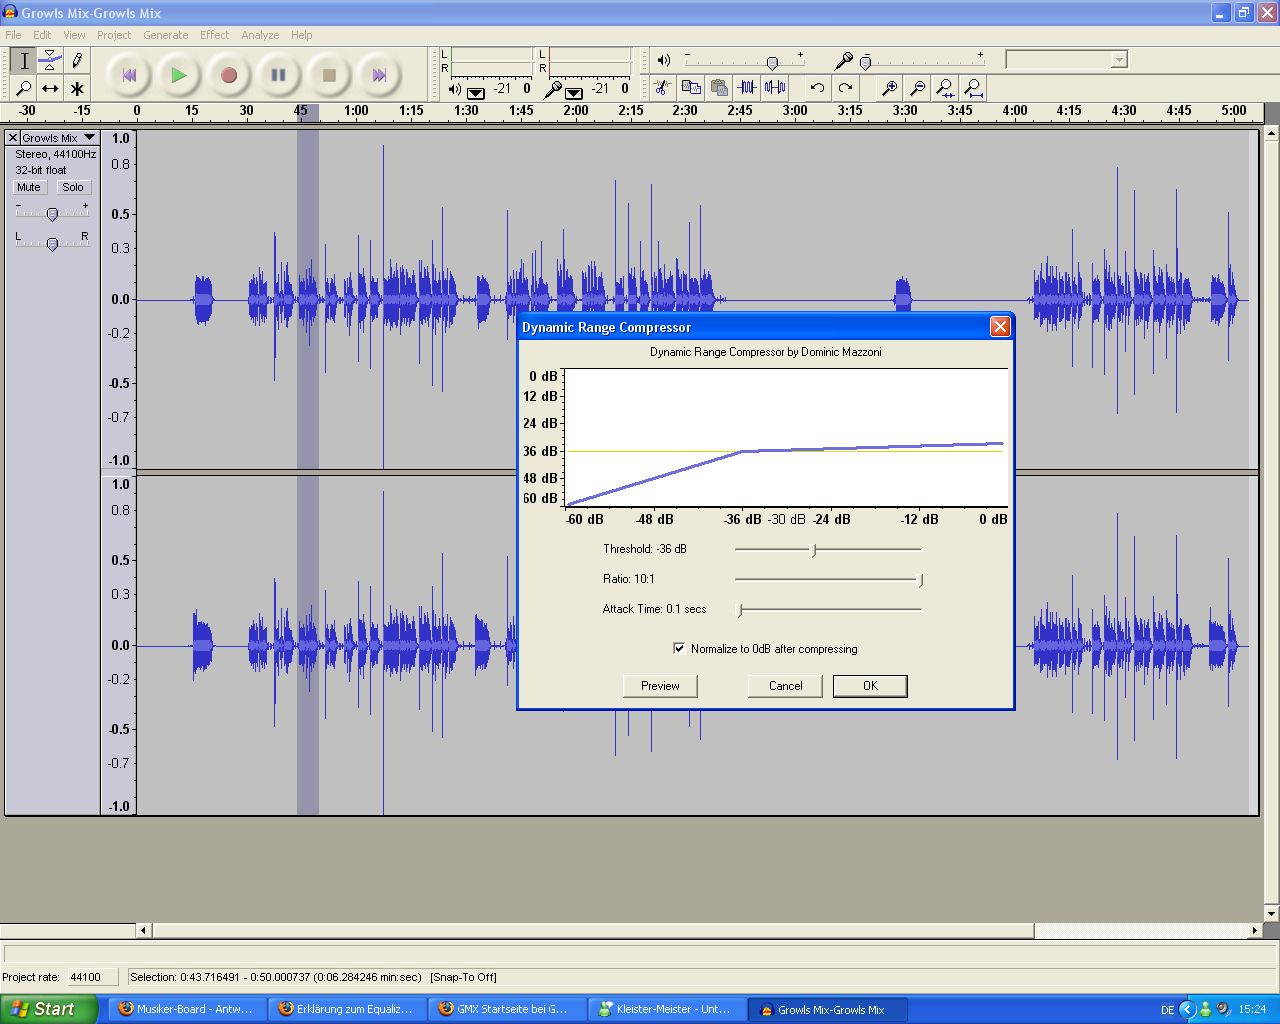Click the Silence Selection icon
This screenshot has width=1280, height=1024.
(x=775, y=88)
